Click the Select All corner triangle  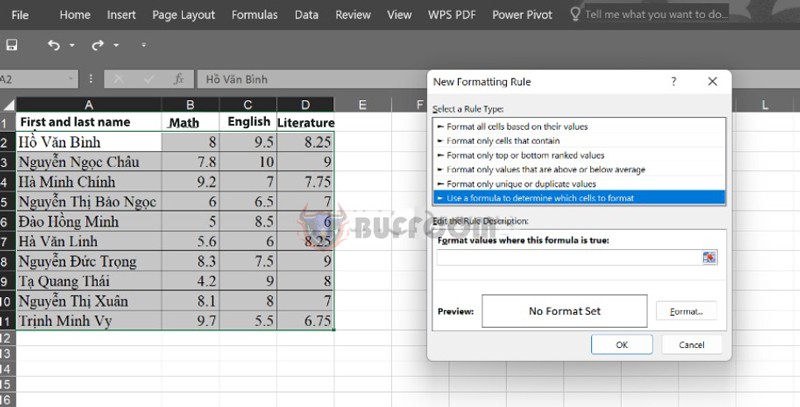pyautogui.click(x=9, y=105)
